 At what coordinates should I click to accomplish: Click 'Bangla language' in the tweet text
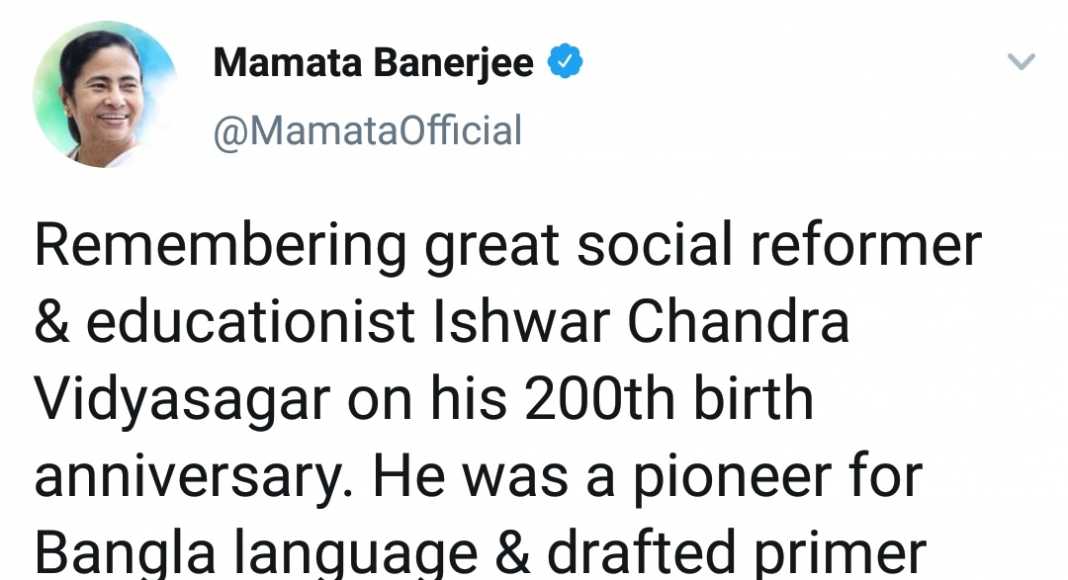tap(256, 553)
